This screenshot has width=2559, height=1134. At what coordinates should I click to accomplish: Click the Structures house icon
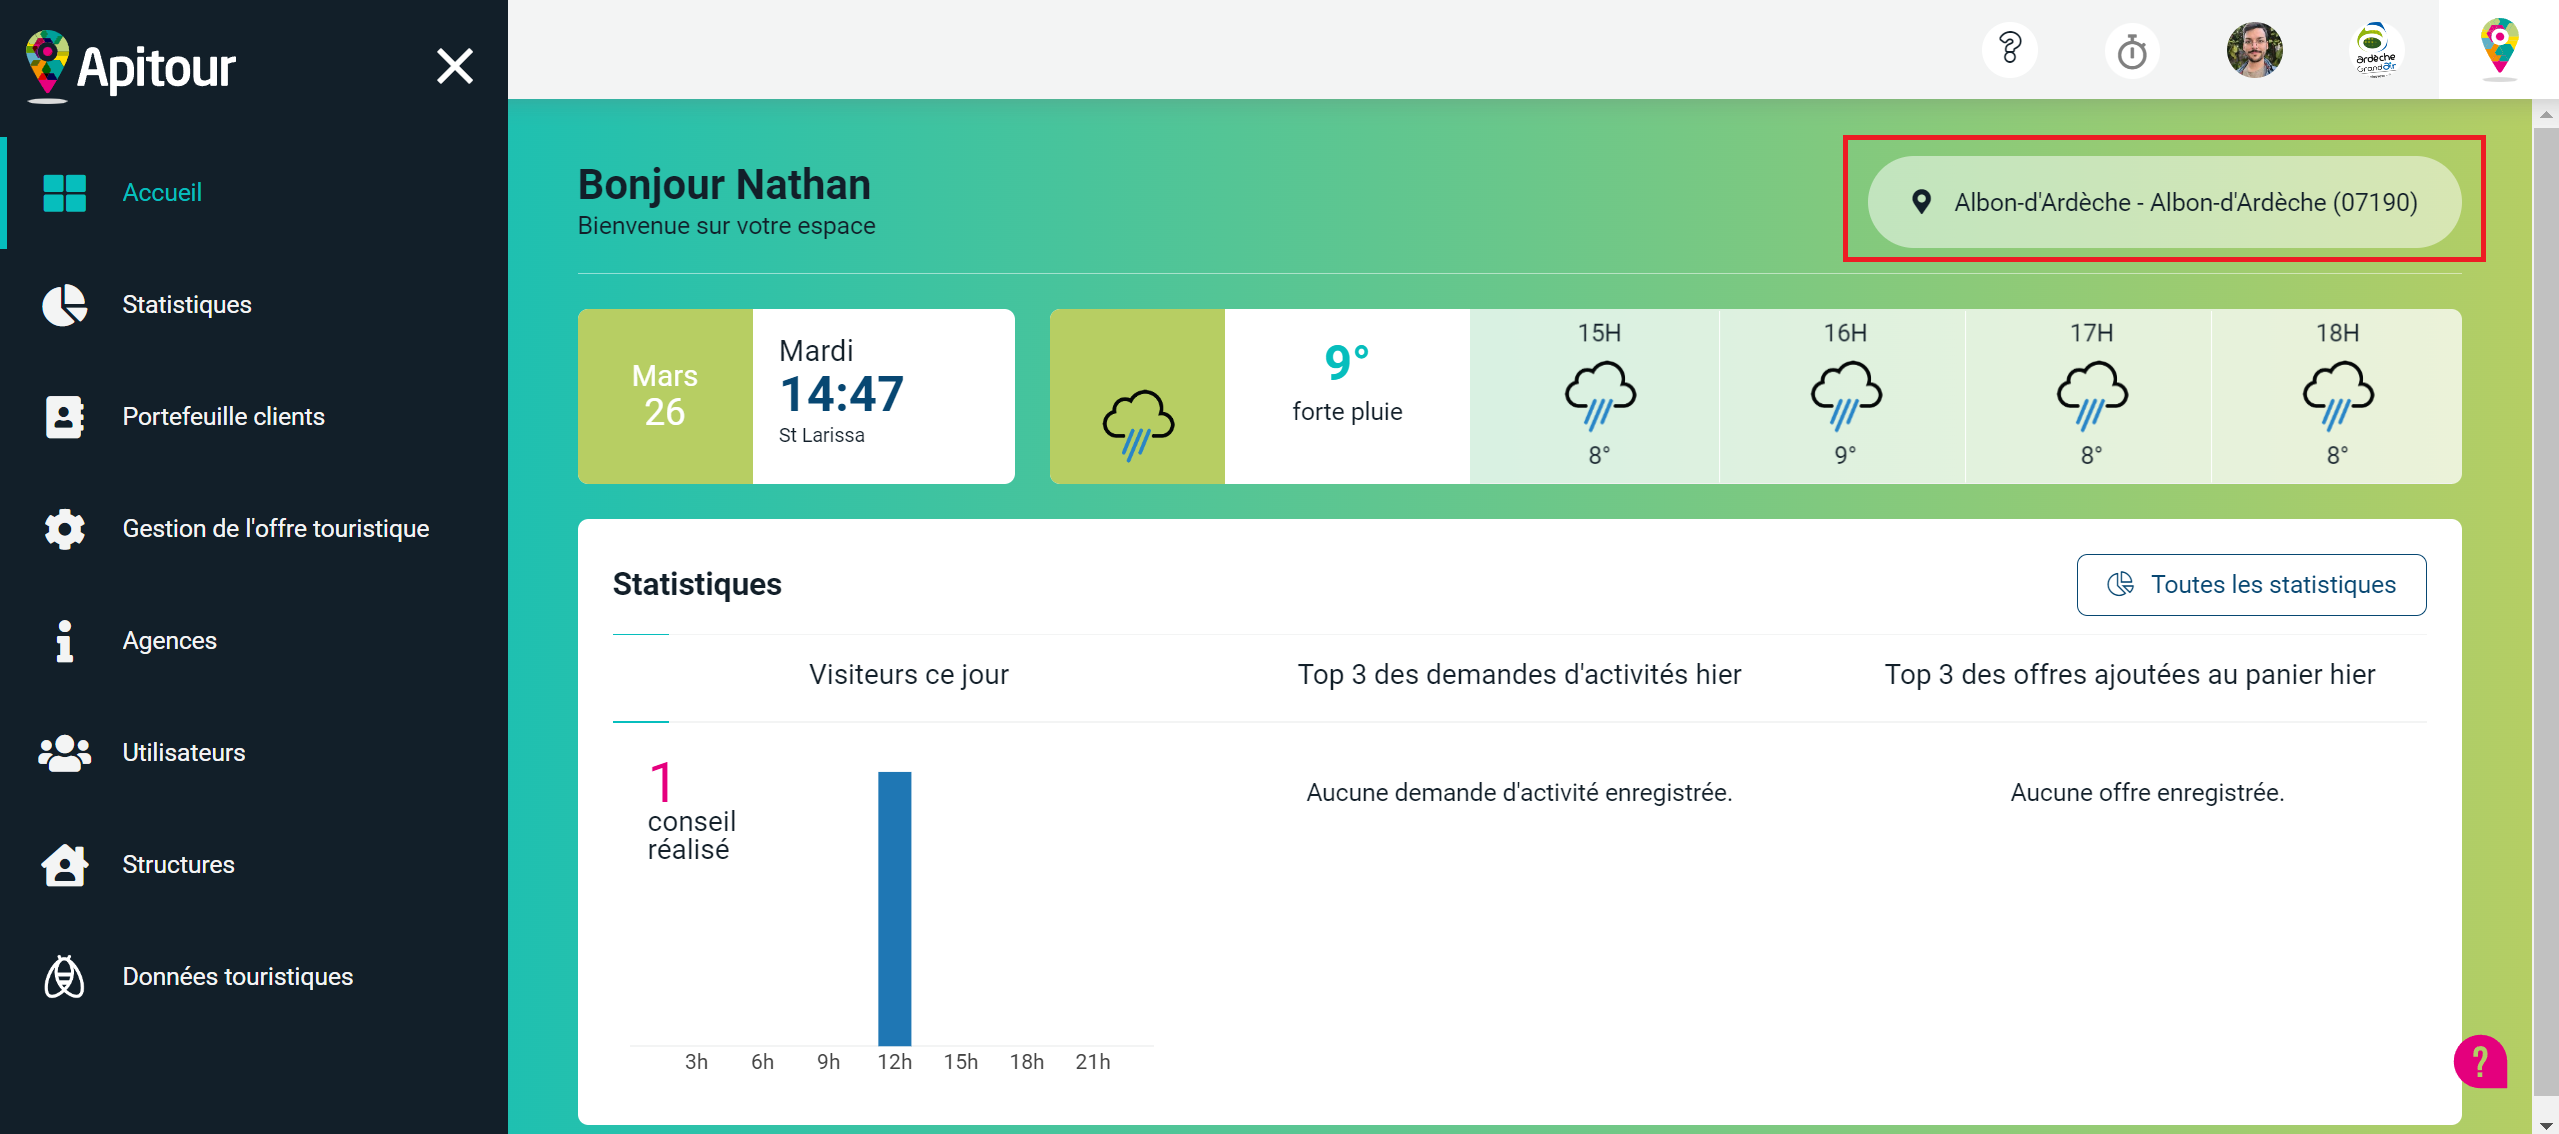point(65,865)
